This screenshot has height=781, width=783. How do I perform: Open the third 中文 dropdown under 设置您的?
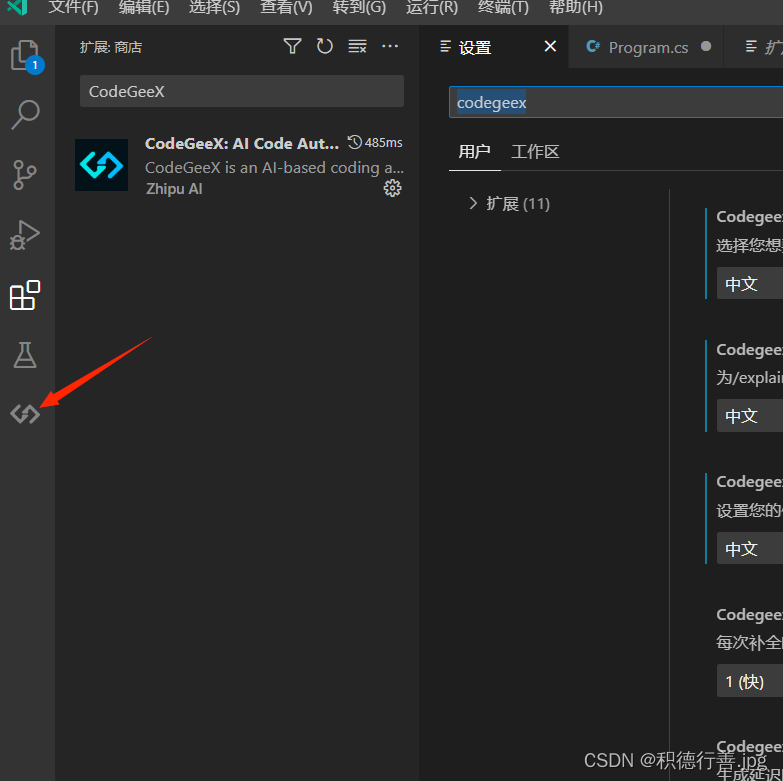(750, 548)
